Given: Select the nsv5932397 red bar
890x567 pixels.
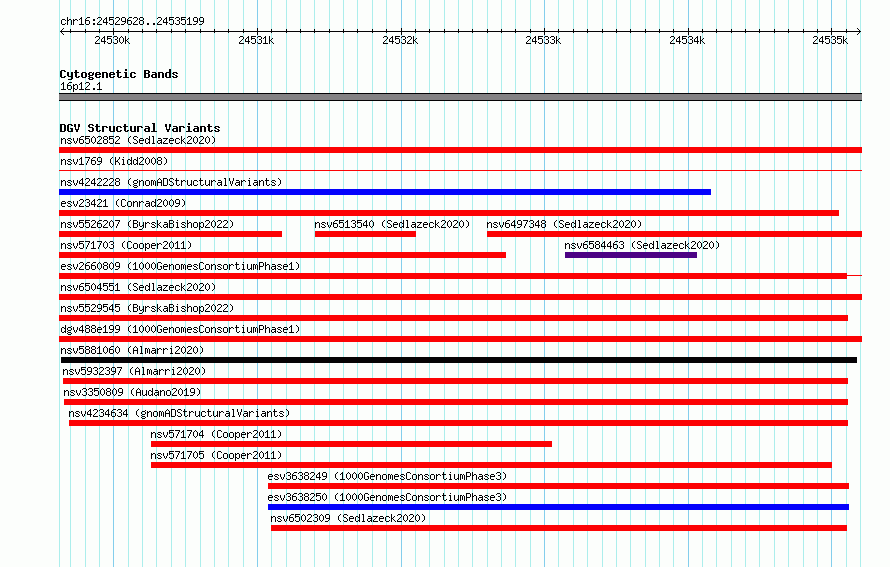Looking at the screenshot, I should [455, 381].
